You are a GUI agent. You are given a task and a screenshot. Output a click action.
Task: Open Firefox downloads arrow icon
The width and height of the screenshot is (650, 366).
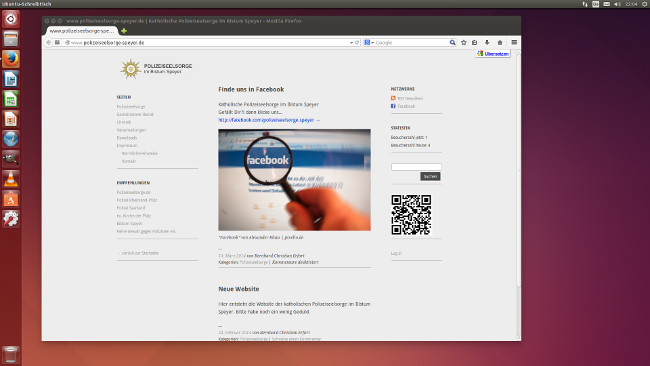pyautogui.click(x=487, y=42)
